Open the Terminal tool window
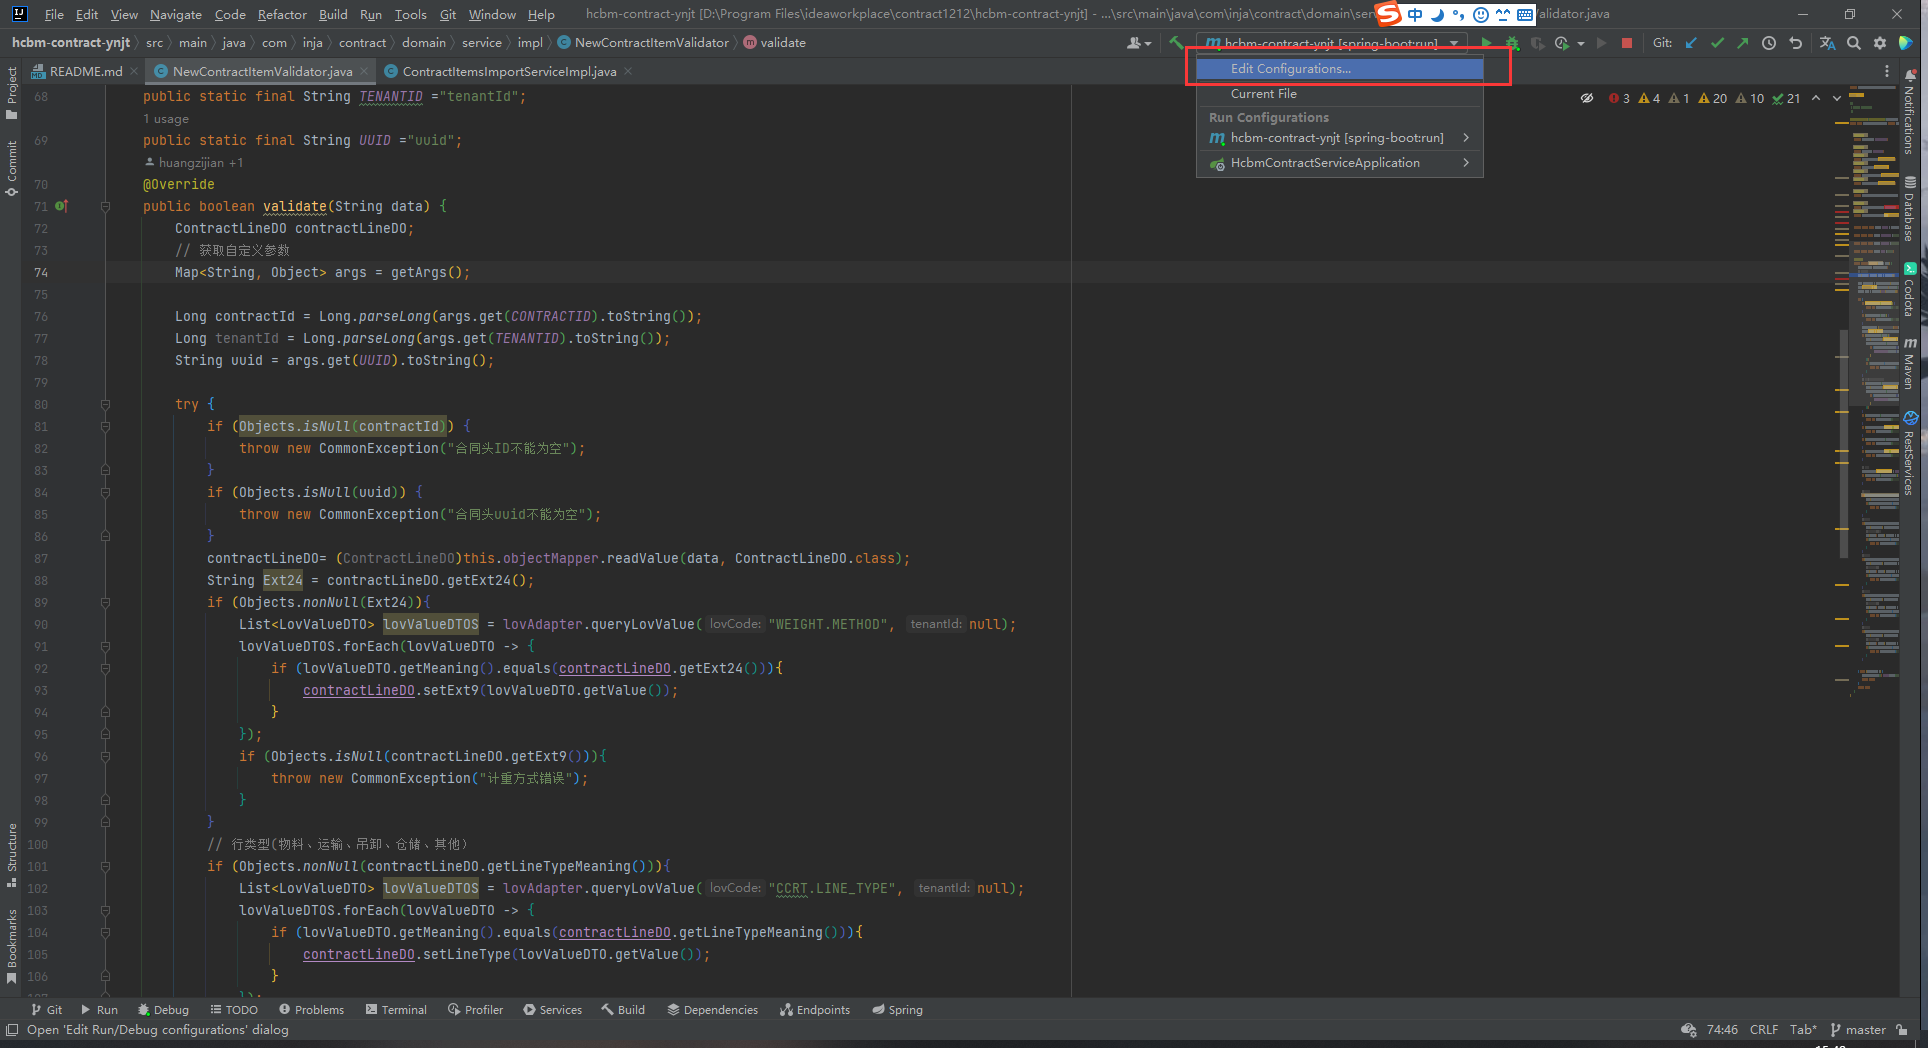This screenshot has height=1048, width=1928. [x=396, y=1010]
